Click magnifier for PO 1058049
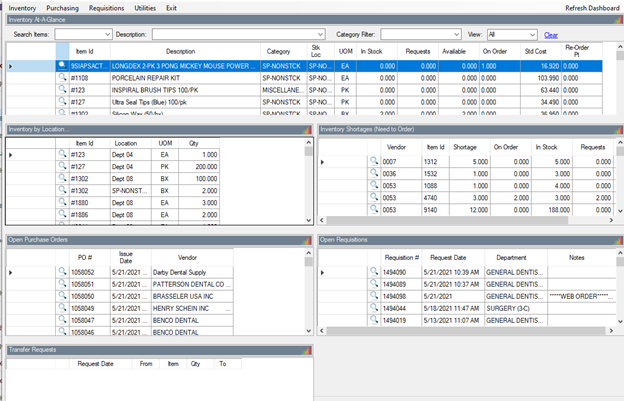Viewport: 624px width, 401px height. [x=62, y=308]
